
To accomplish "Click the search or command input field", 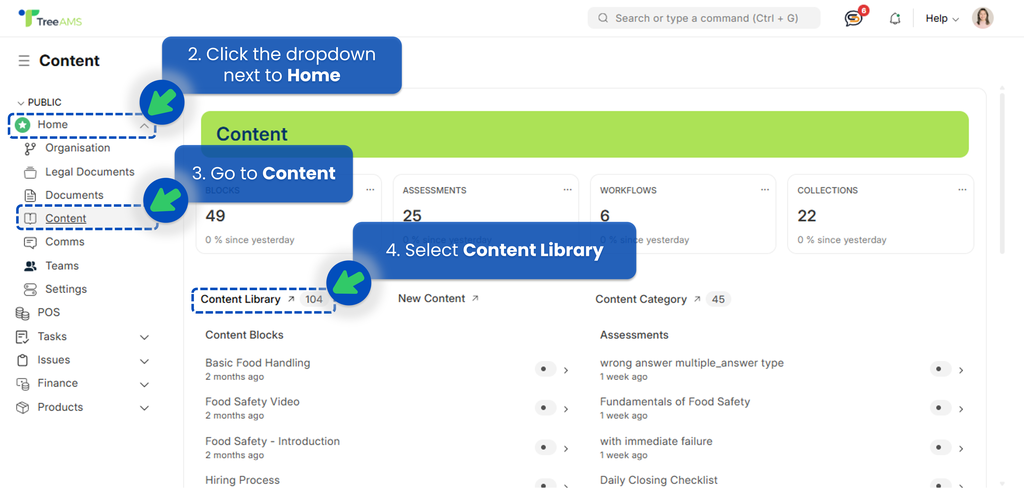I will point(703,18).
